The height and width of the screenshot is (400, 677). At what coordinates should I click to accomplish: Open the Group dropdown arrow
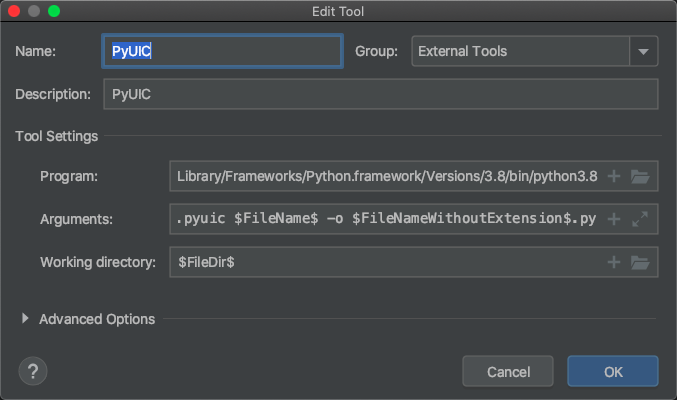(643, 51)
